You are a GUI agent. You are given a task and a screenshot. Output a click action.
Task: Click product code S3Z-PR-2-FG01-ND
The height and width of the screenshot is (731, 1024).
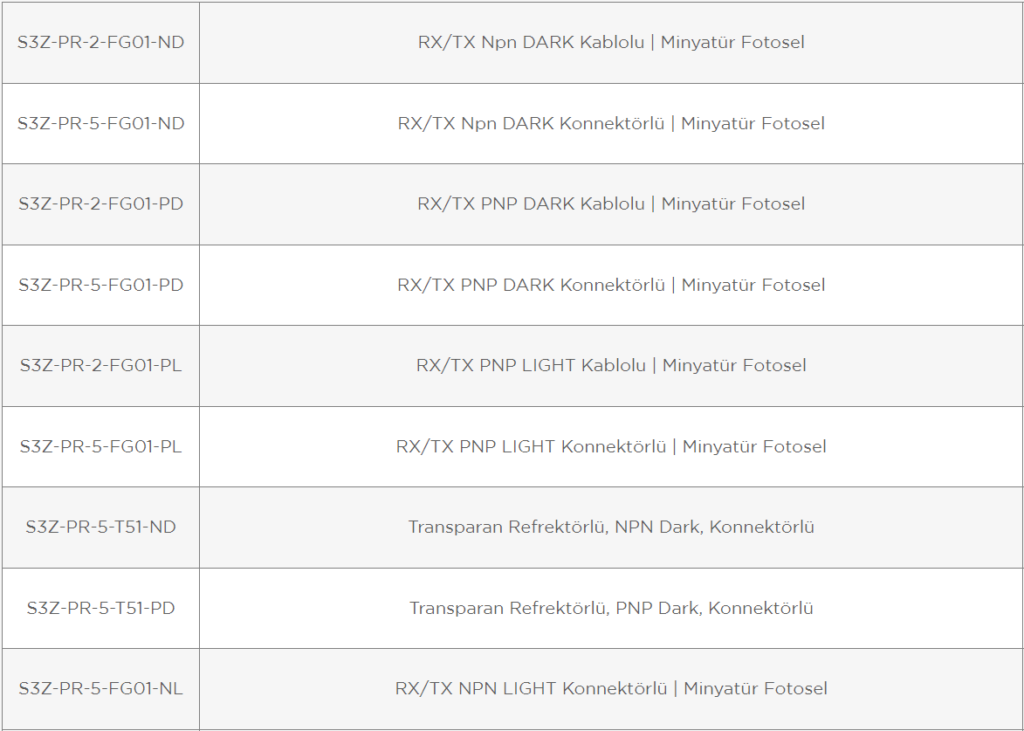click(101, 42)
